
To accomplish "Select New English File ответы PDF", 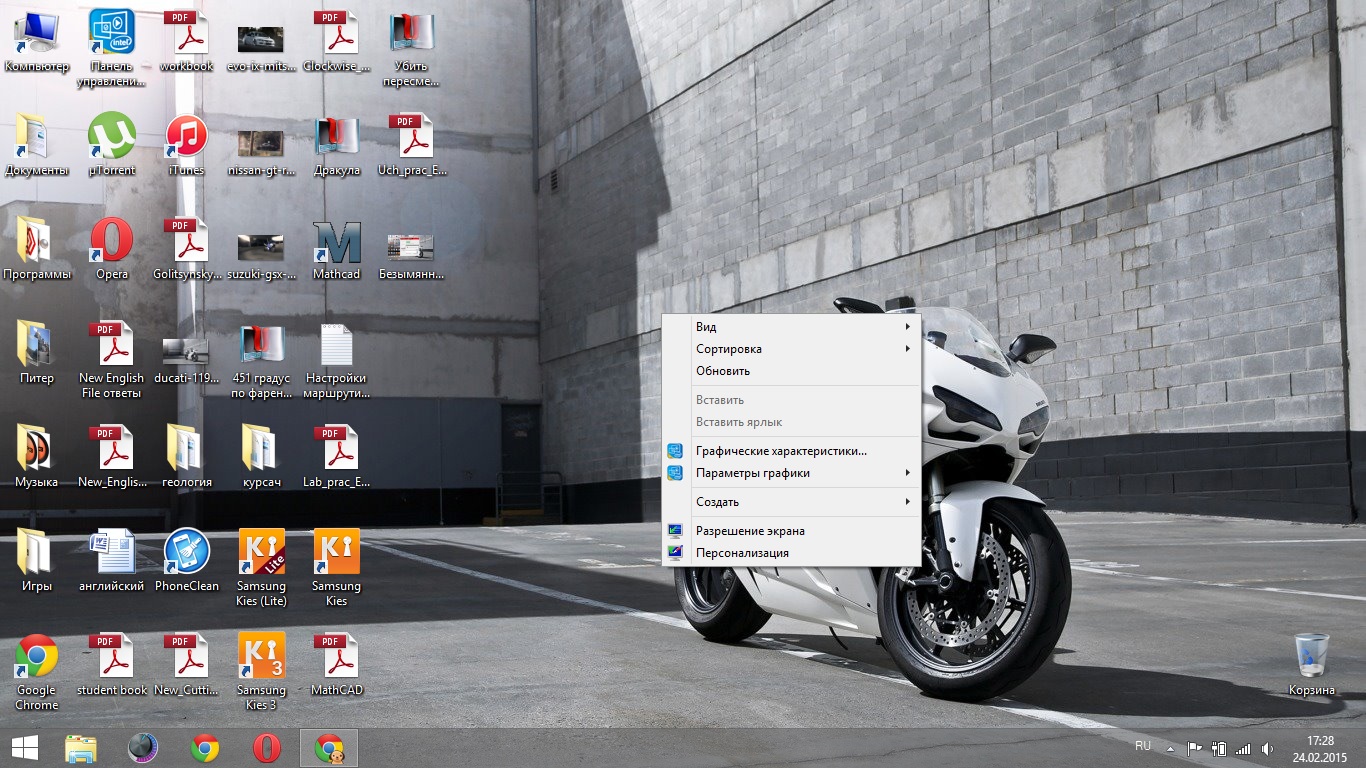I will pos(112,360).
